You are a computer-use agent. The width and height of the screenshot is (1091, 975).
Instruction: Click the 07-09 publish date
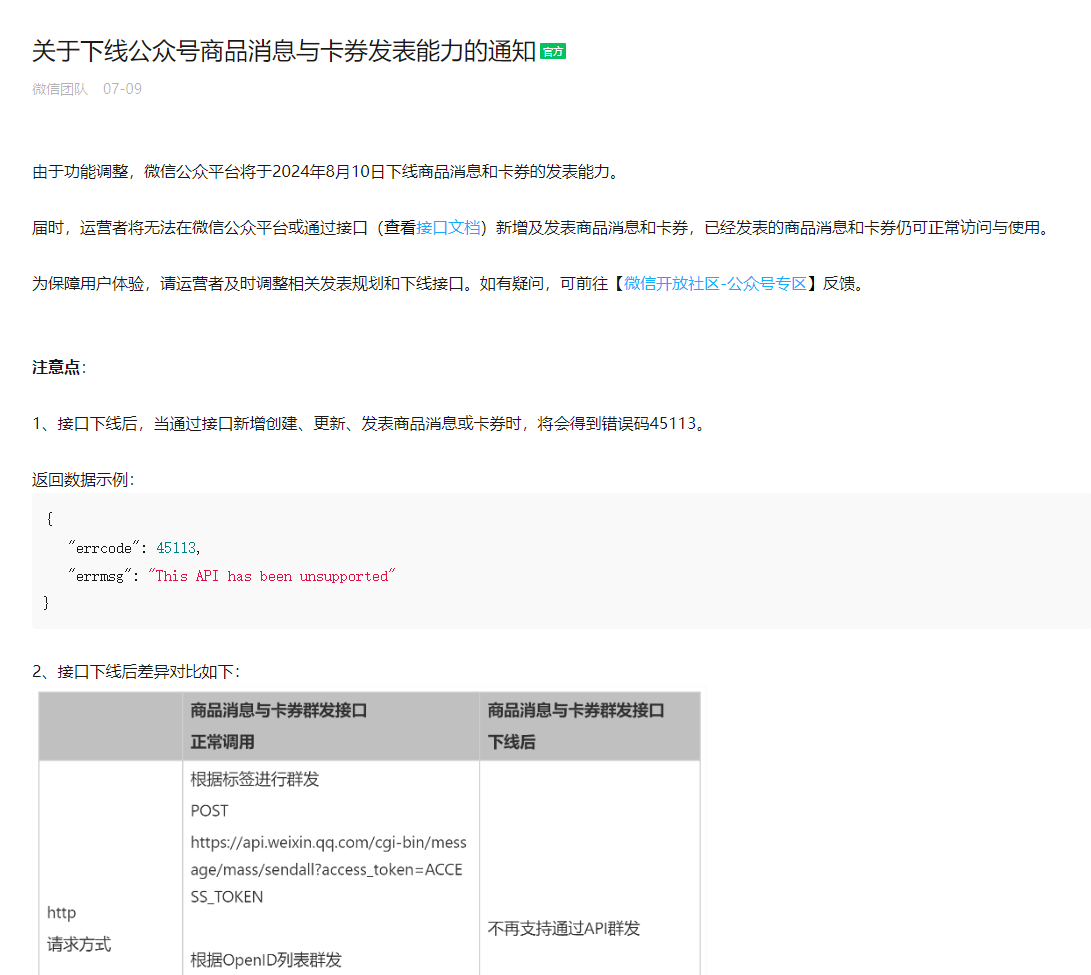122,89
